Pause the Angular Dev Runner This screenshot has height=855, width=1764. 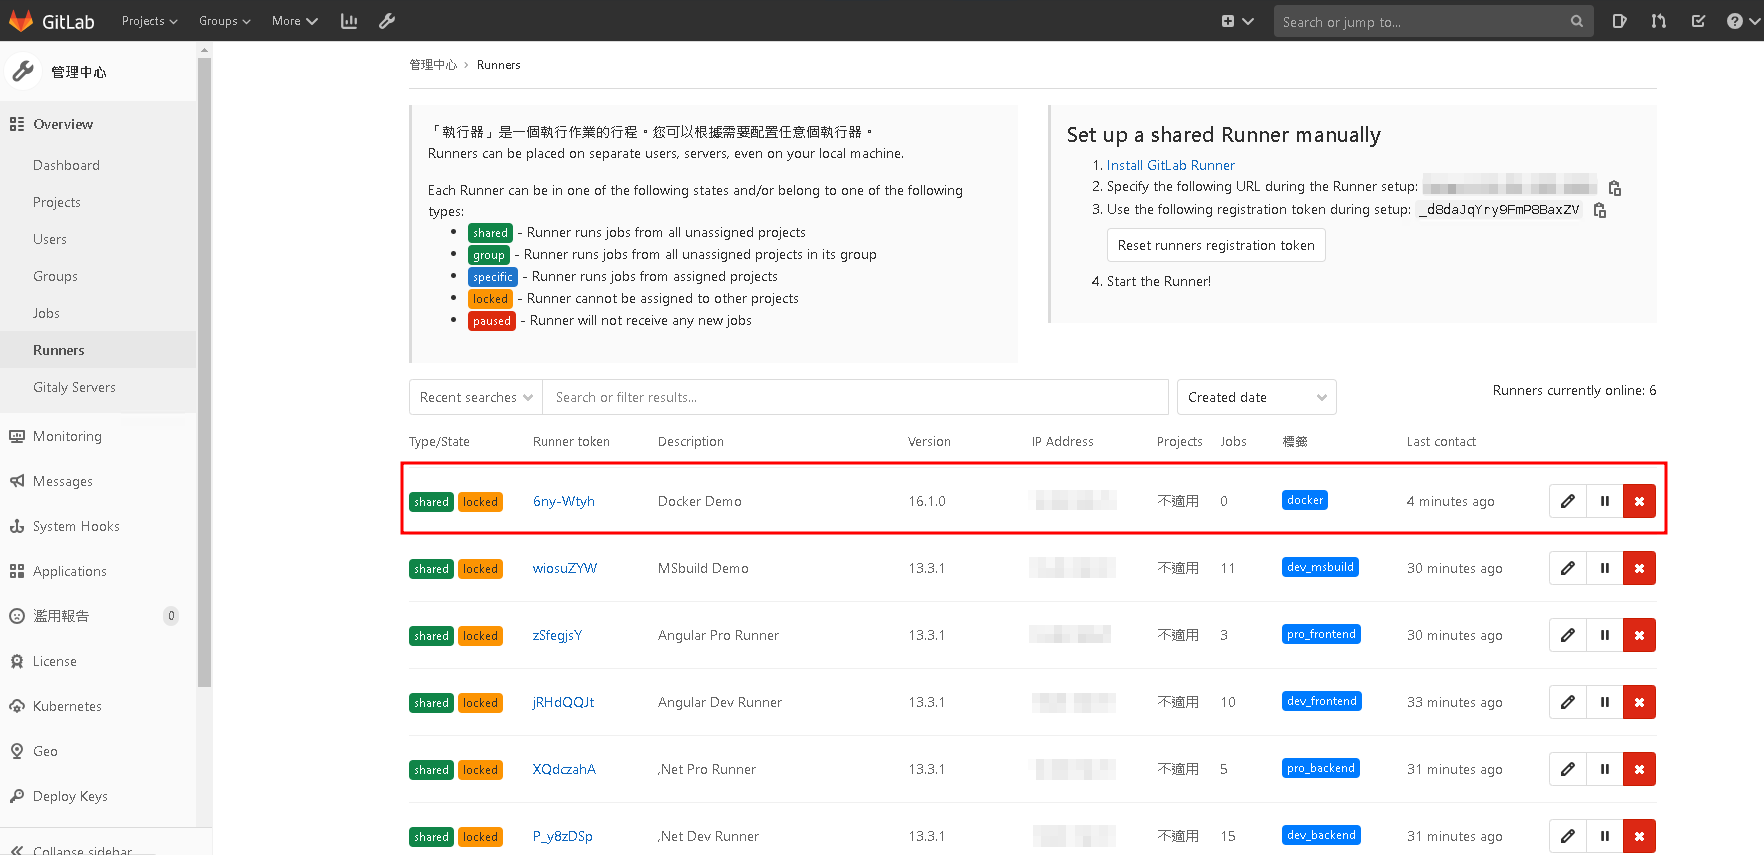click(x=1605, y=702)
